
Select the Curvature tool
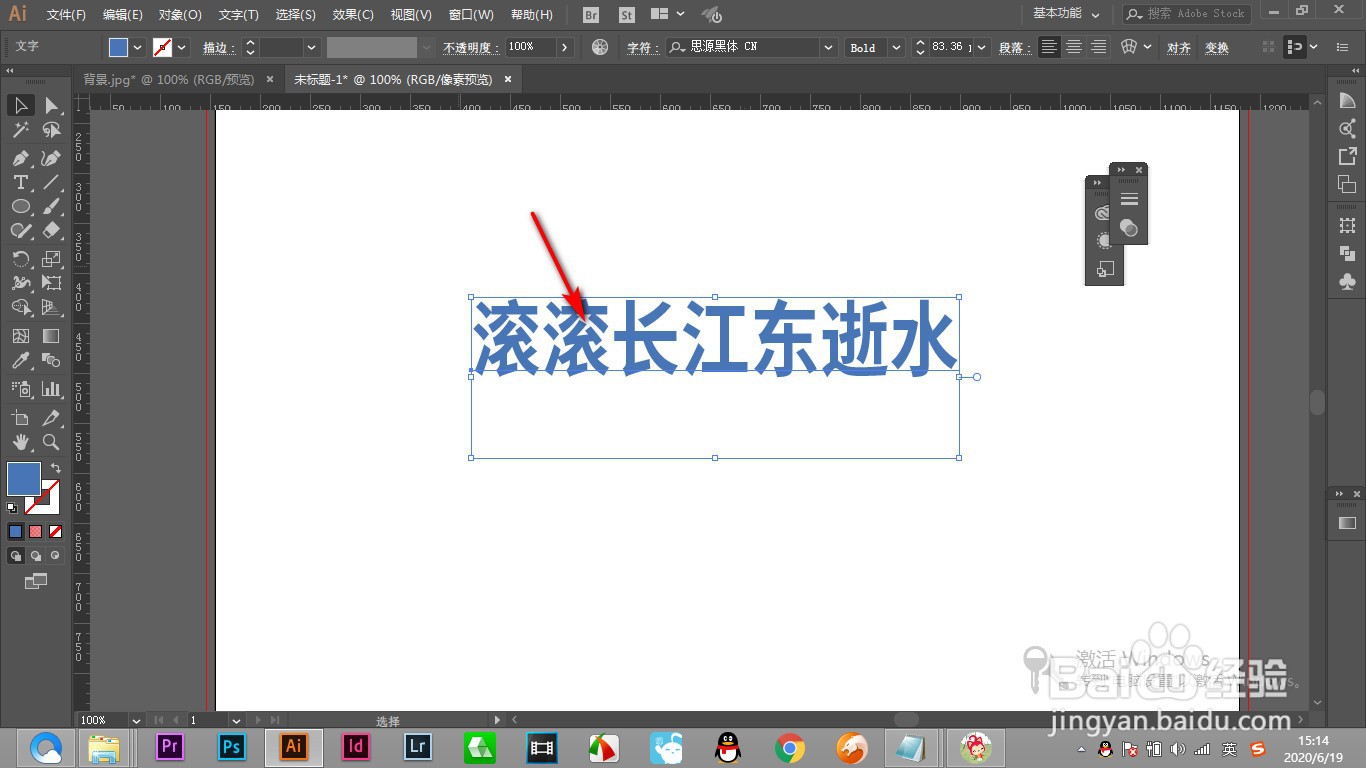[51, 158]
